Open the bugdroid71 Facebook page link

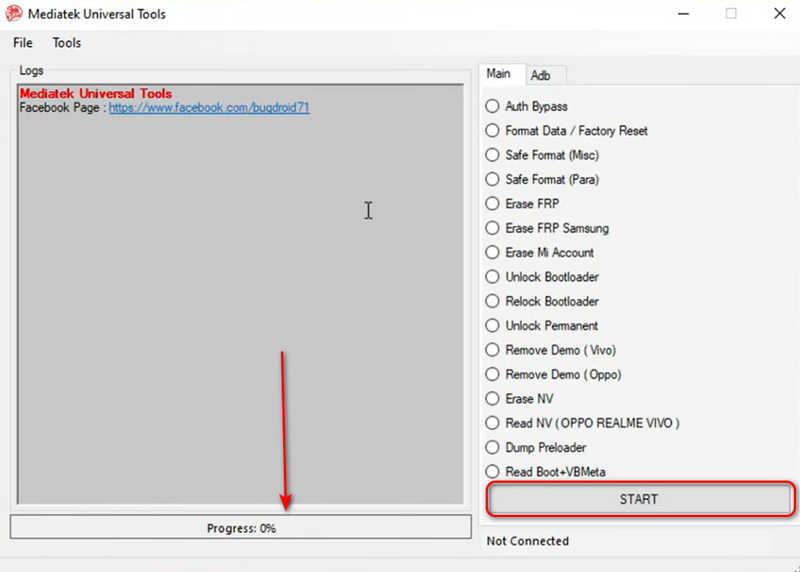(209, 108)
